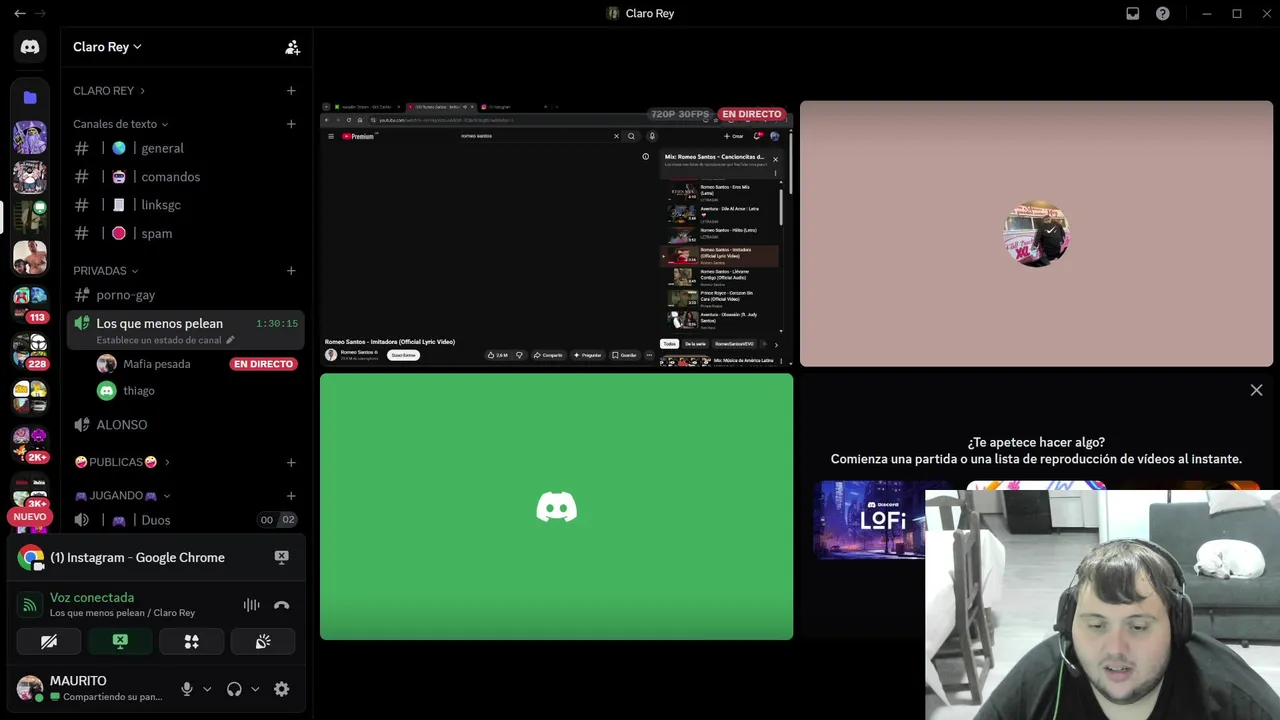The height and width of the screenshot is (720, 1280).
Task: Click the server with 2K+ badge
Action: 30,441
